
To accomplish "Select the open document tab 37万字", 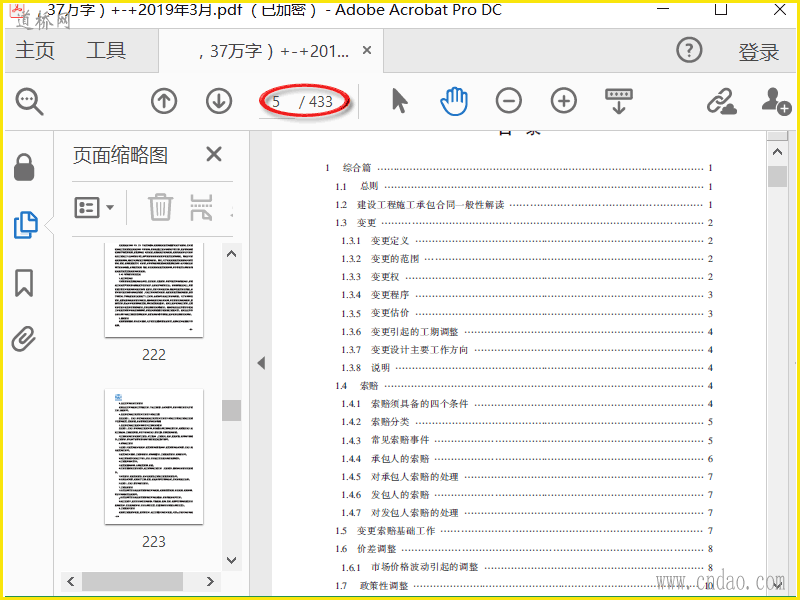I will [273, 51].
